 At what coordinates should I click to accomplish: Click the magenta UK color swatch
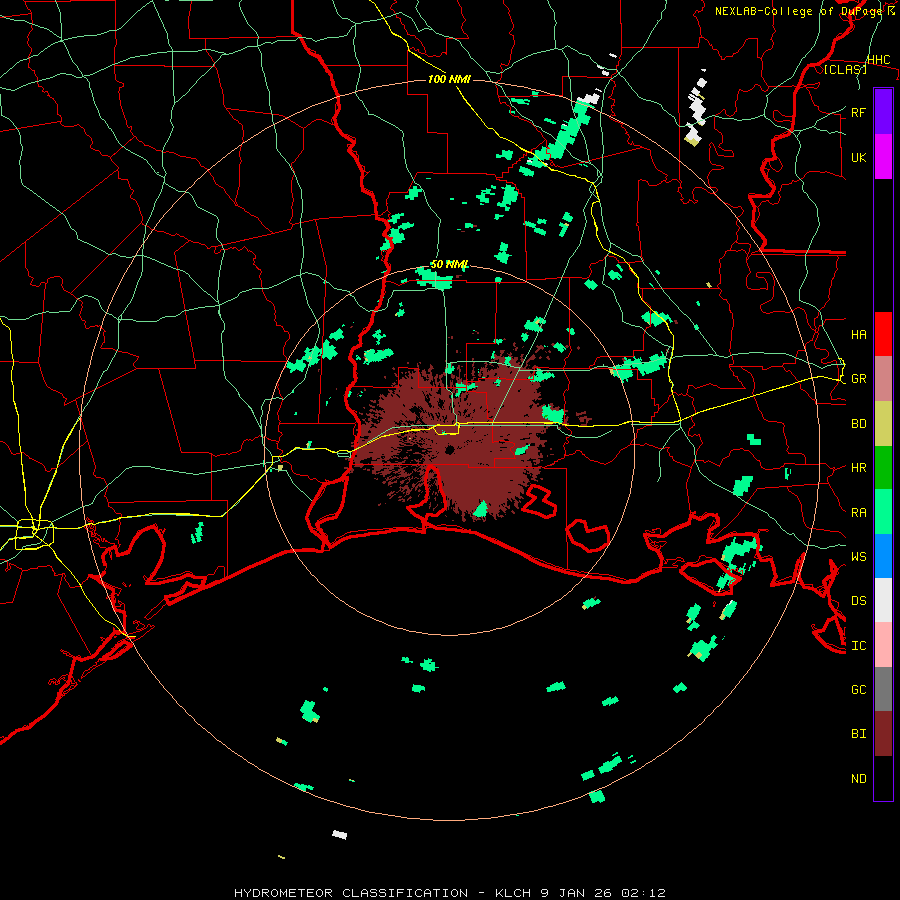click(x=883, y=157)
